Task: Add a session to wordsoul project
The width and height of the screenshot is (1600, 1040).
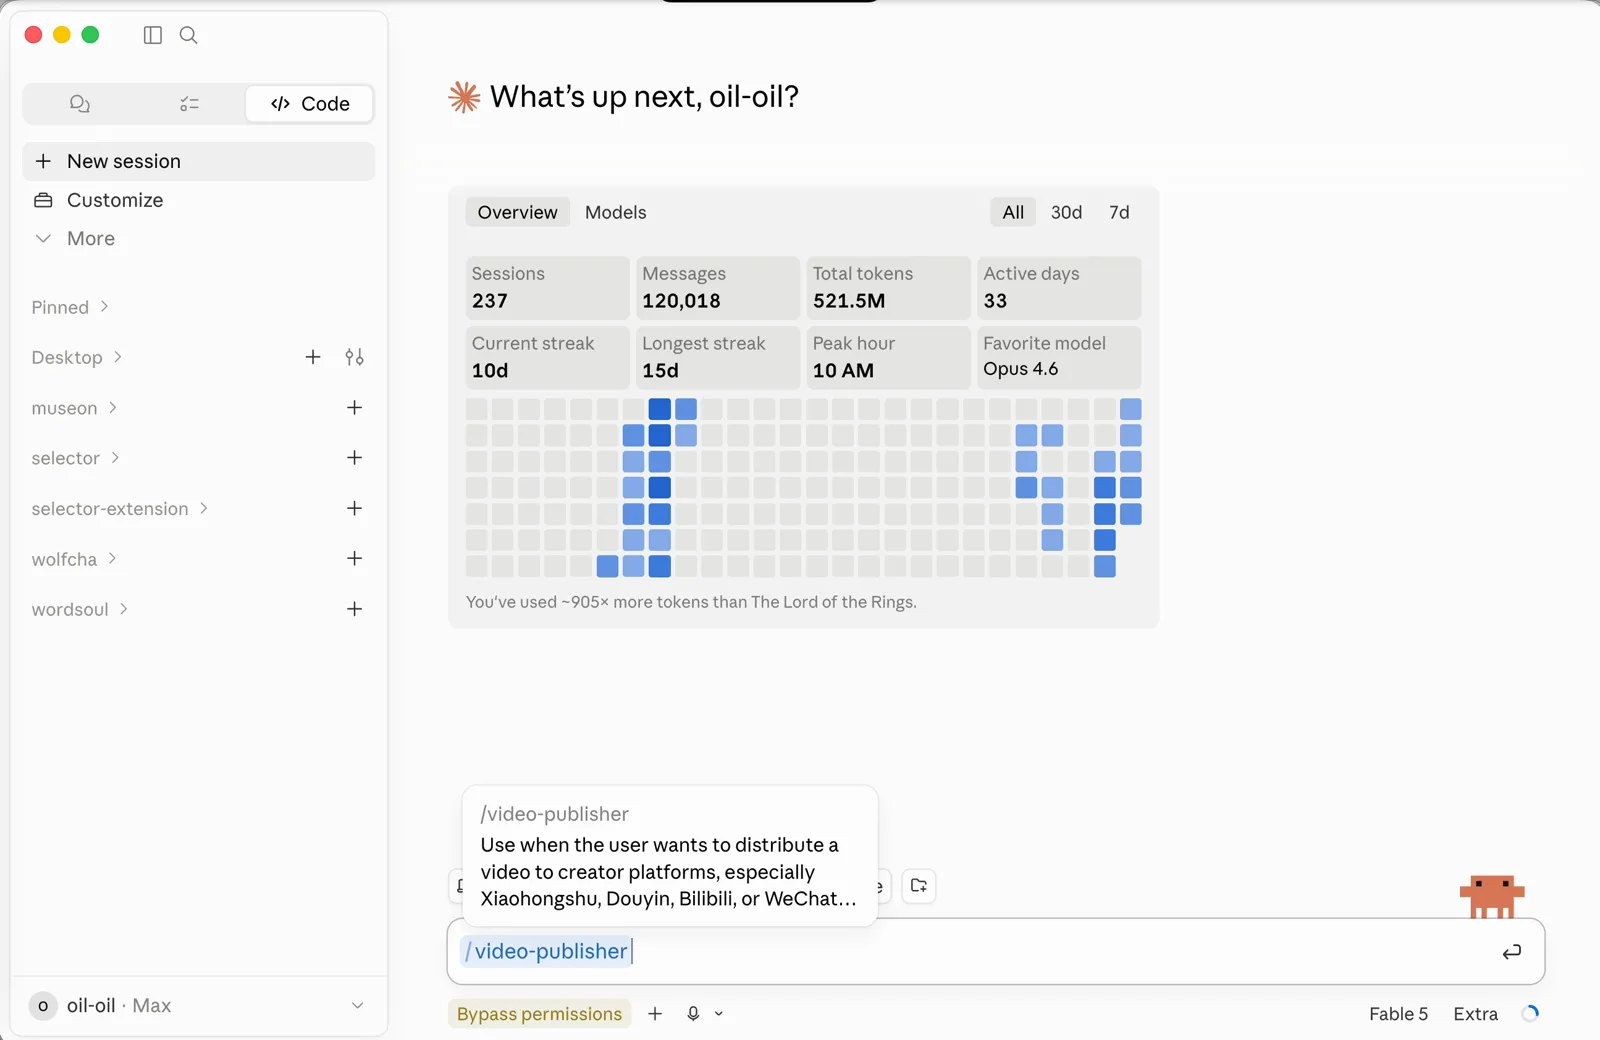Action: coord(354,609)
